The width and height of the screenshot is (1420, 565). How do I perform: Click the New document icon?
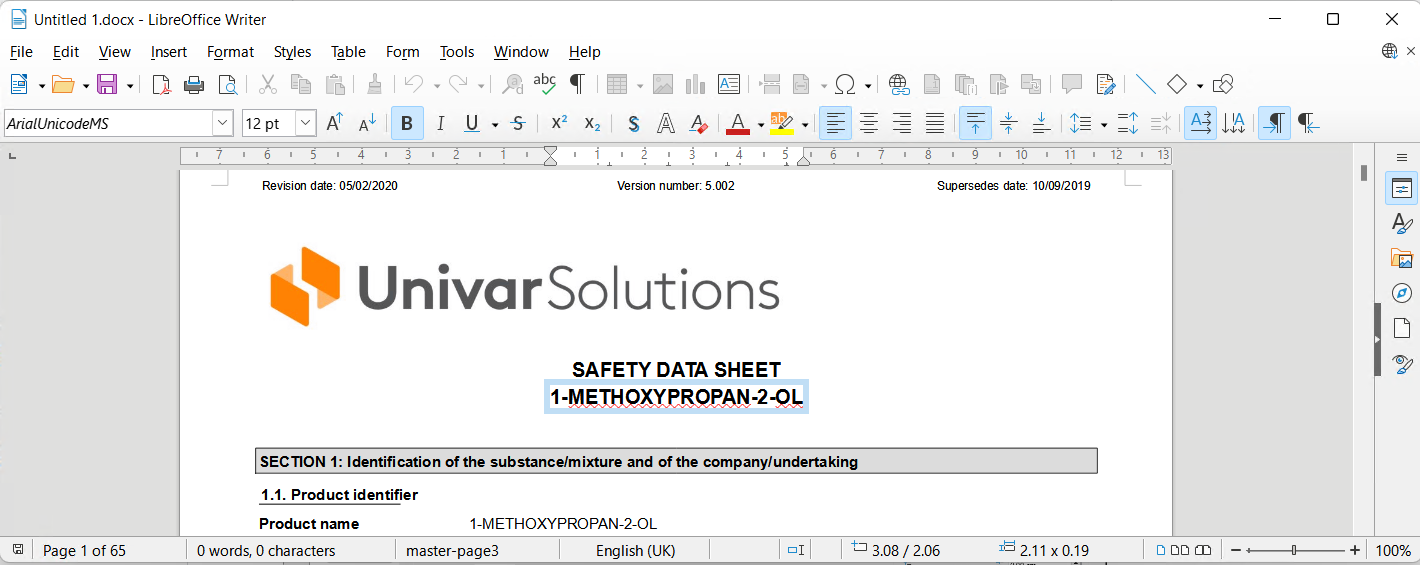(x=19, y=84)
